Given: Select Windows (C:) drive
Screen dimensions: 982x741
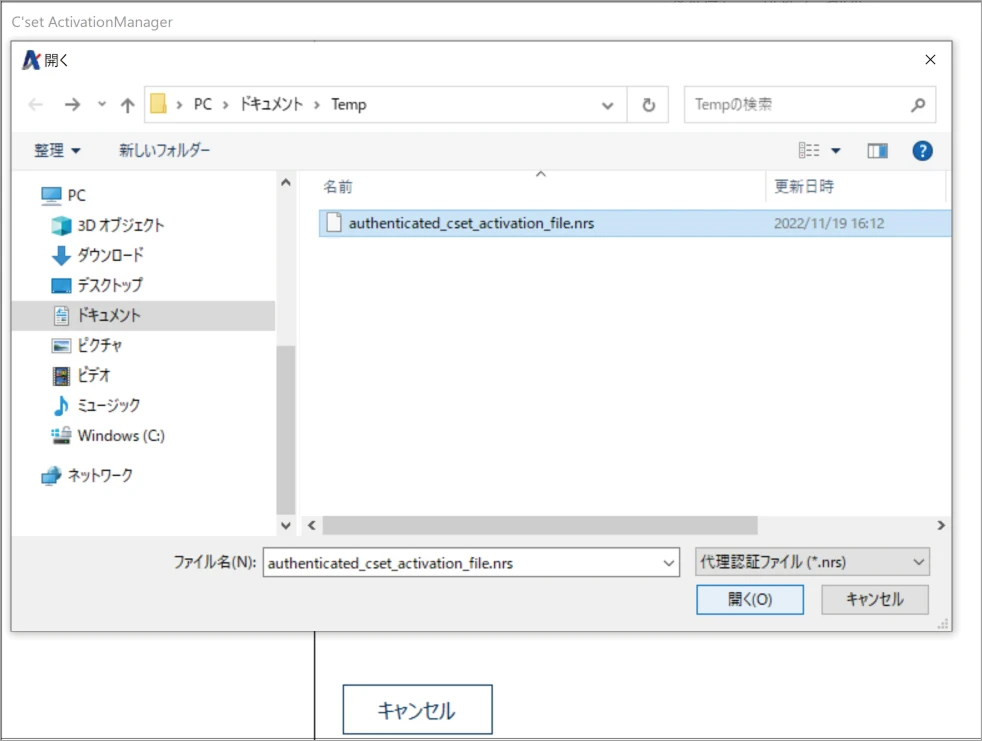Looking at the screenshot, I should click(x=120, y=435).
